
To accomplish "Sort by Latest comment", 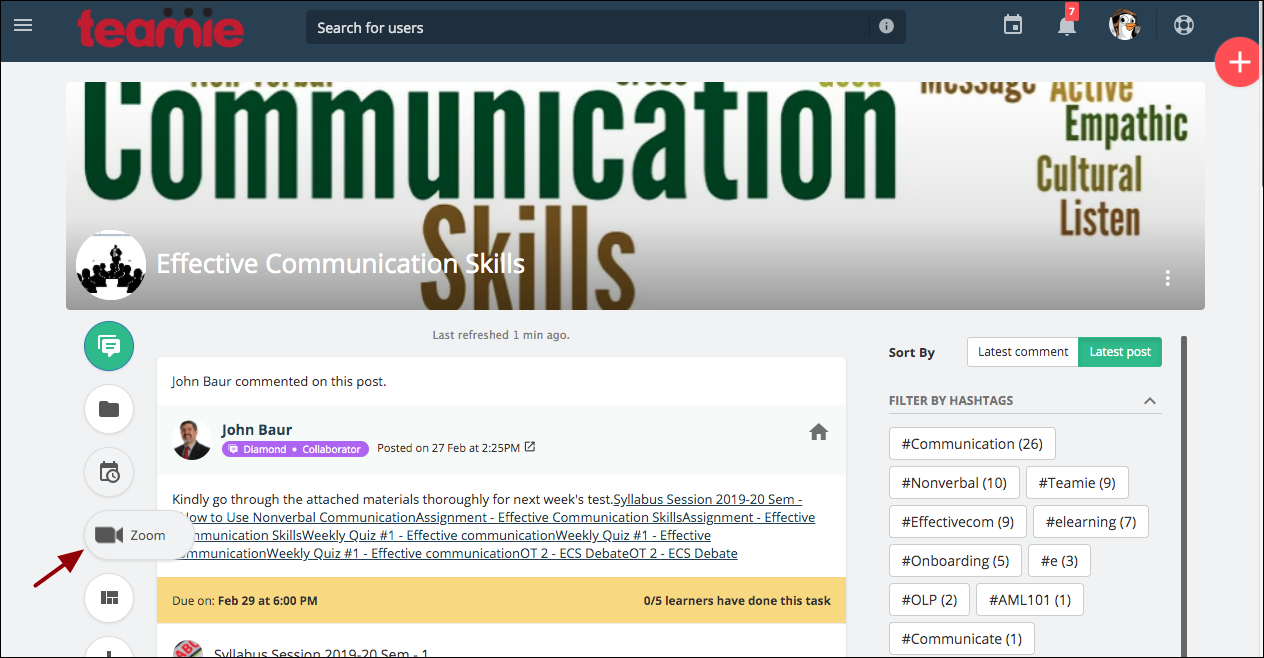I will 1023,352.
